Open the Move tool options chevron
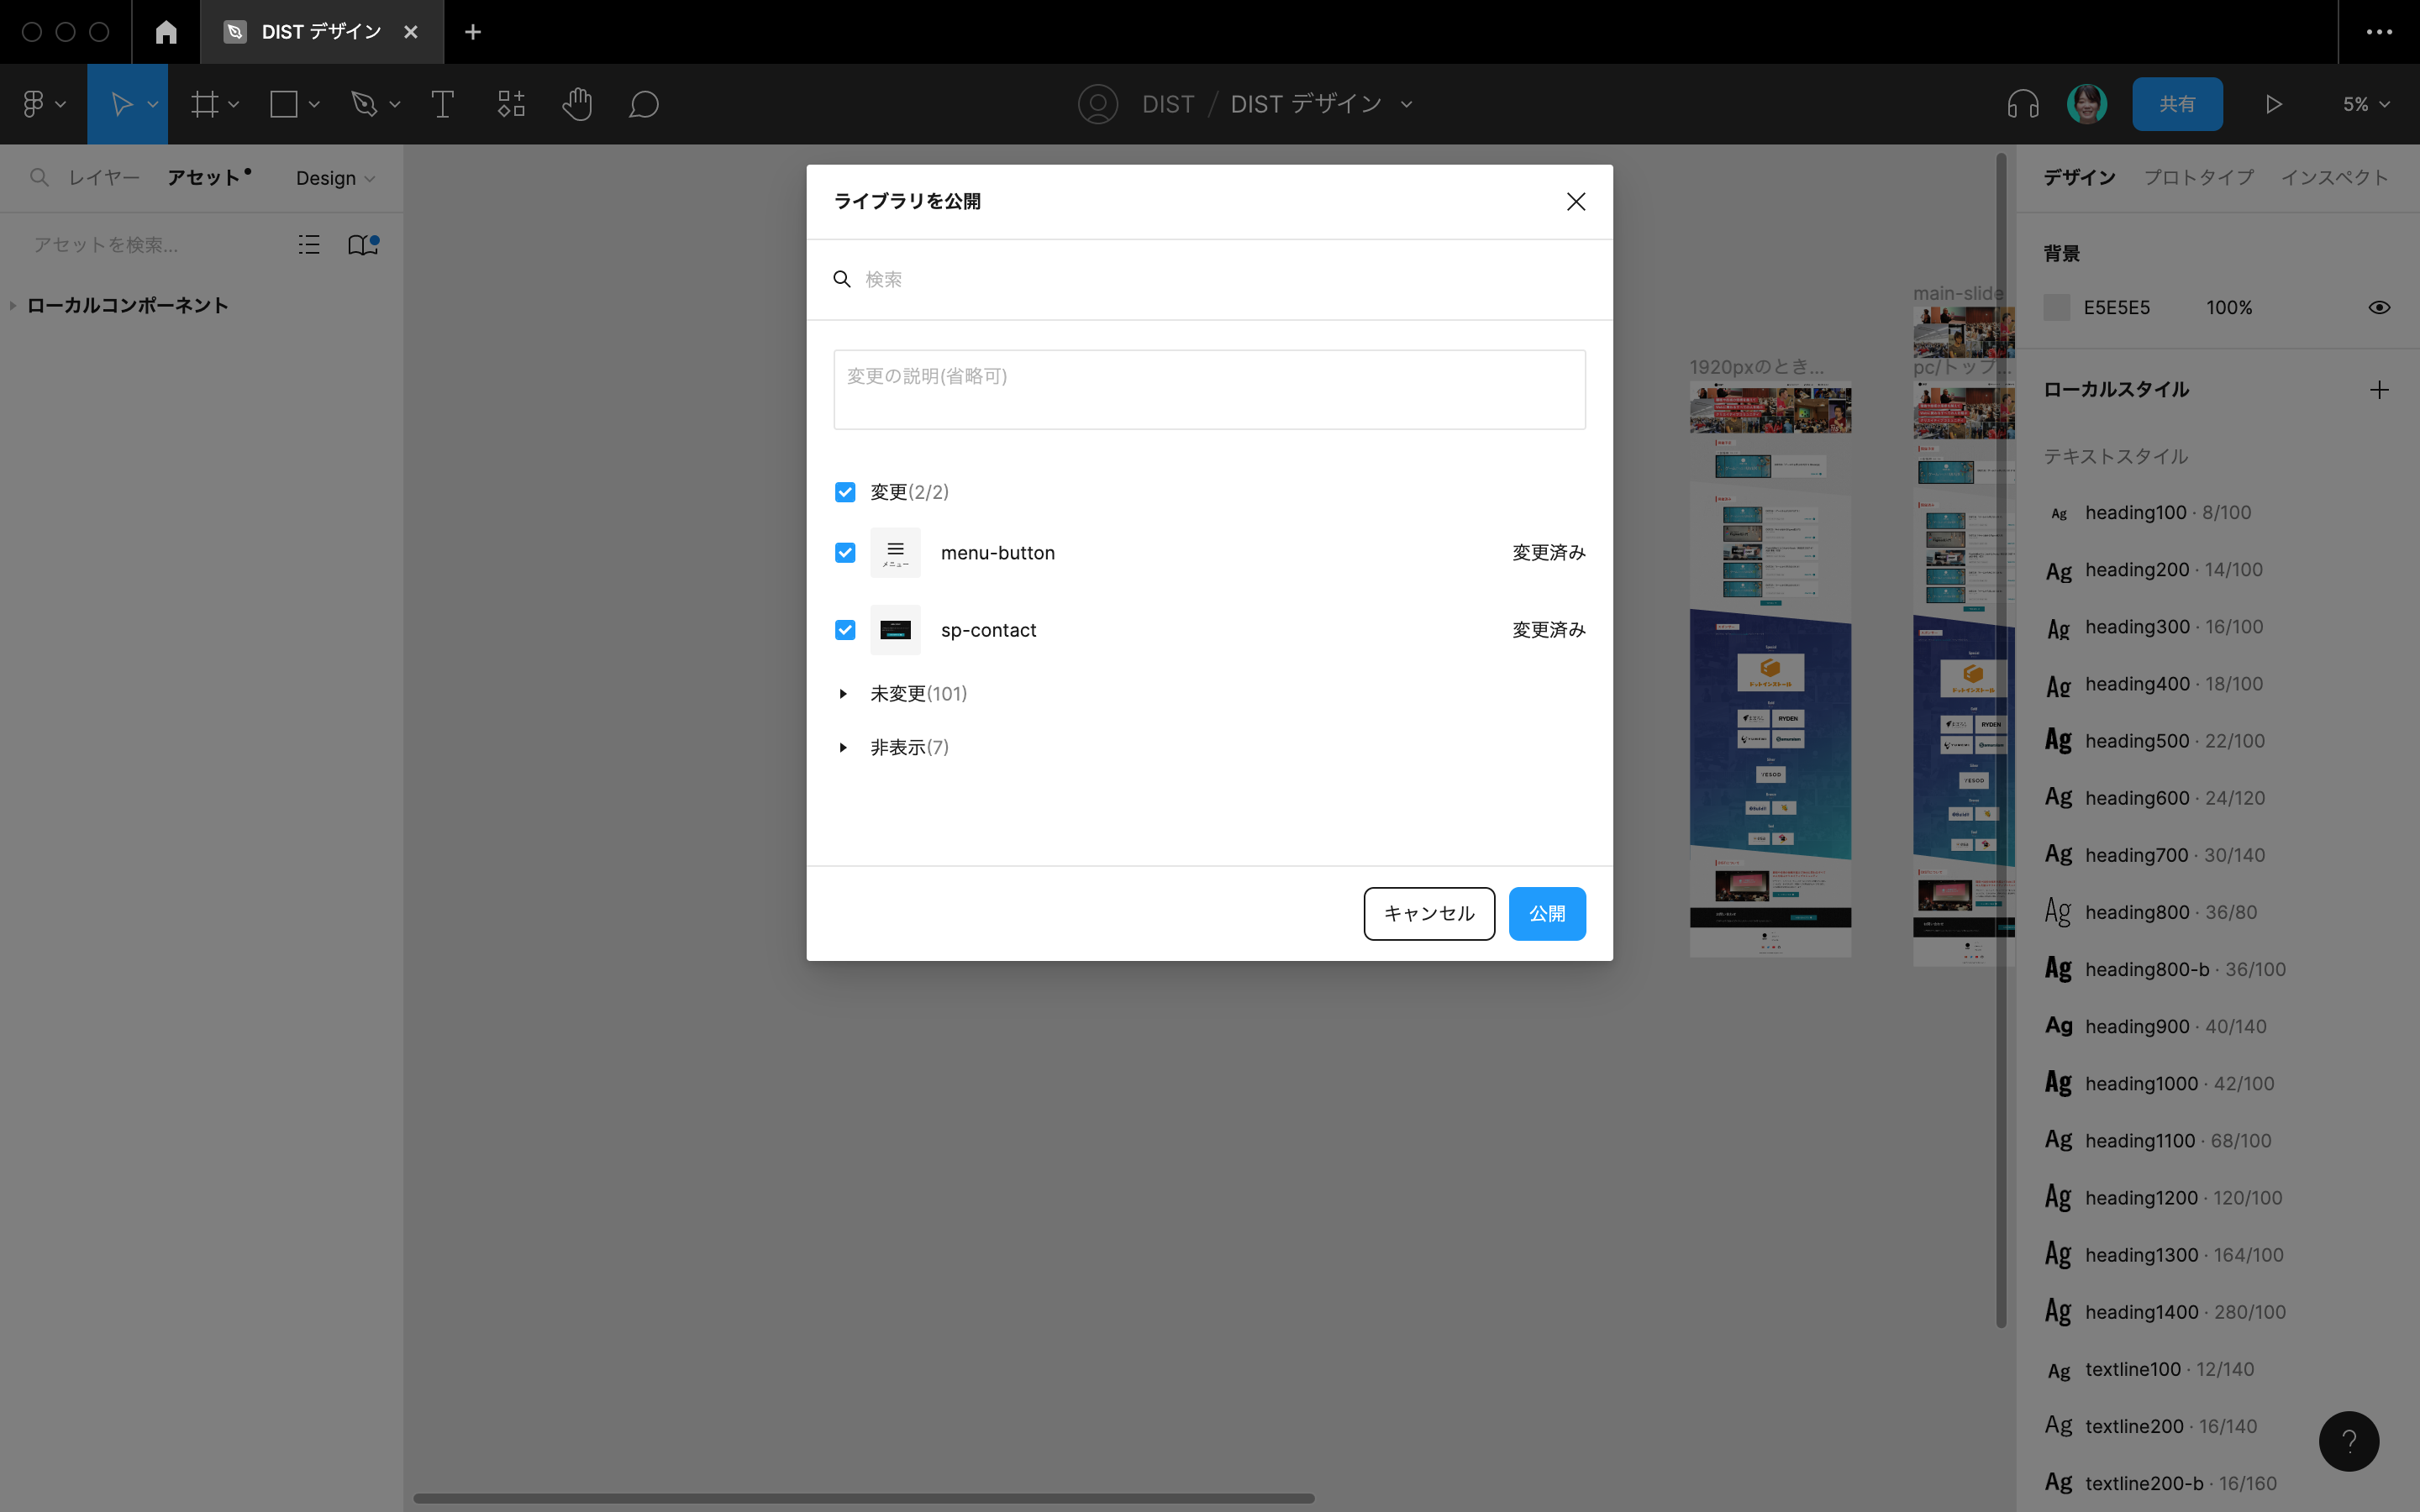Image resolution: width=2420 pixels, height=1512 pixels. point(153,104)
